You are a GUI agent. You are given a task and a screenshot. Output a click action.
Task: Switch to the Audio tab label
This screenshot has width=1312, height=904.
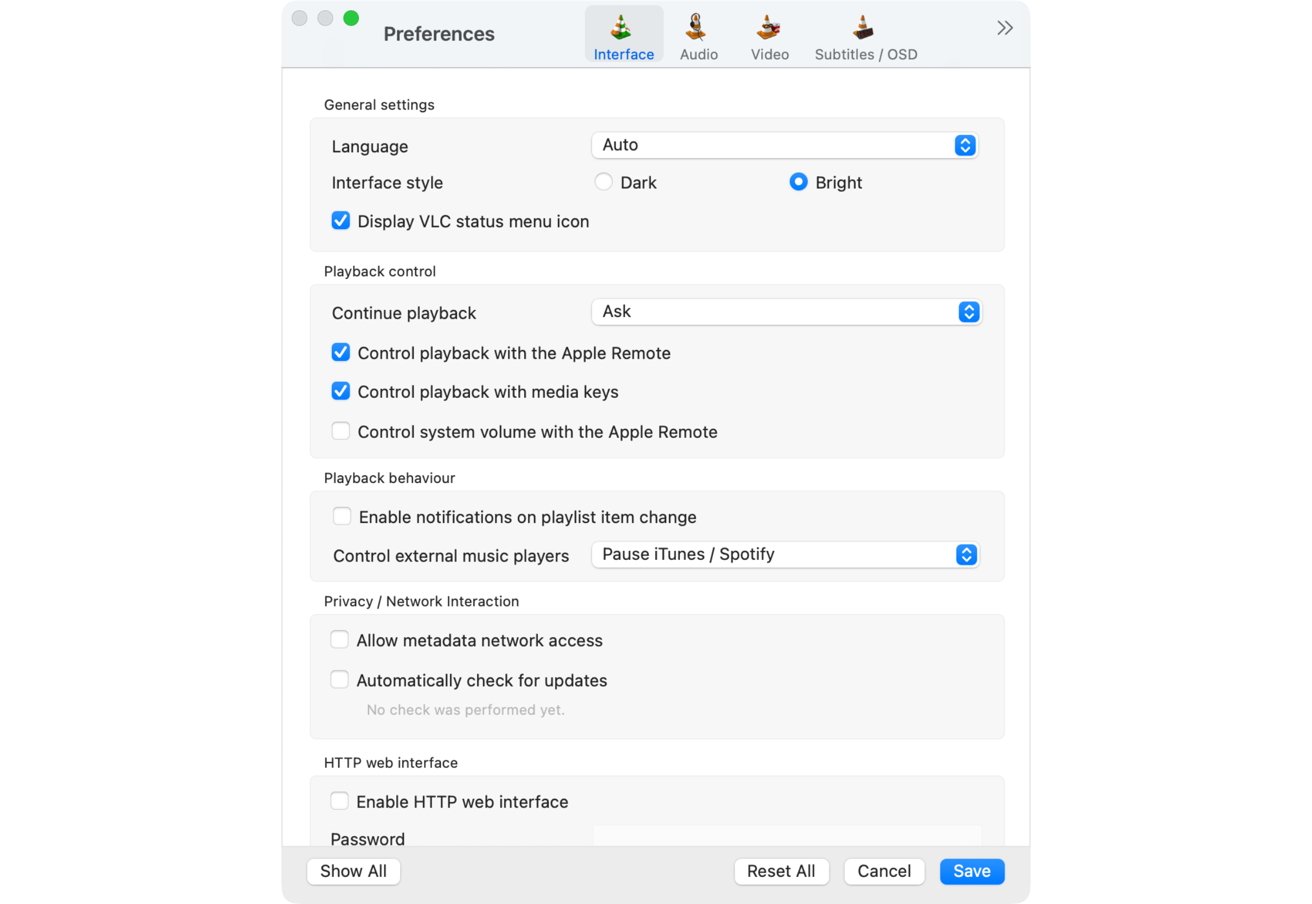(699, 55)
